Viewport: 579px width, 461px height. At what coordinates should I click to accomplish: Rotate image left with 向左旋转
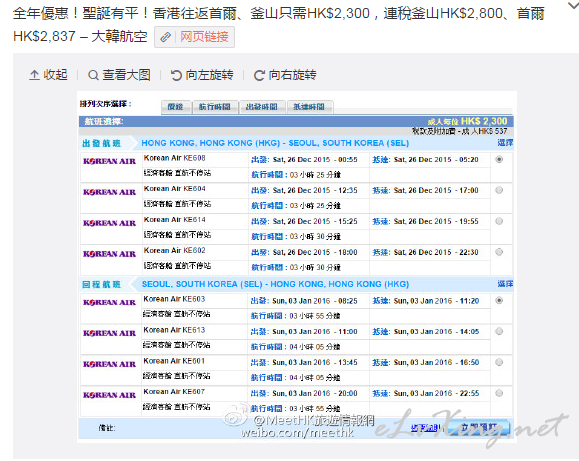click(x=202, y=75)
